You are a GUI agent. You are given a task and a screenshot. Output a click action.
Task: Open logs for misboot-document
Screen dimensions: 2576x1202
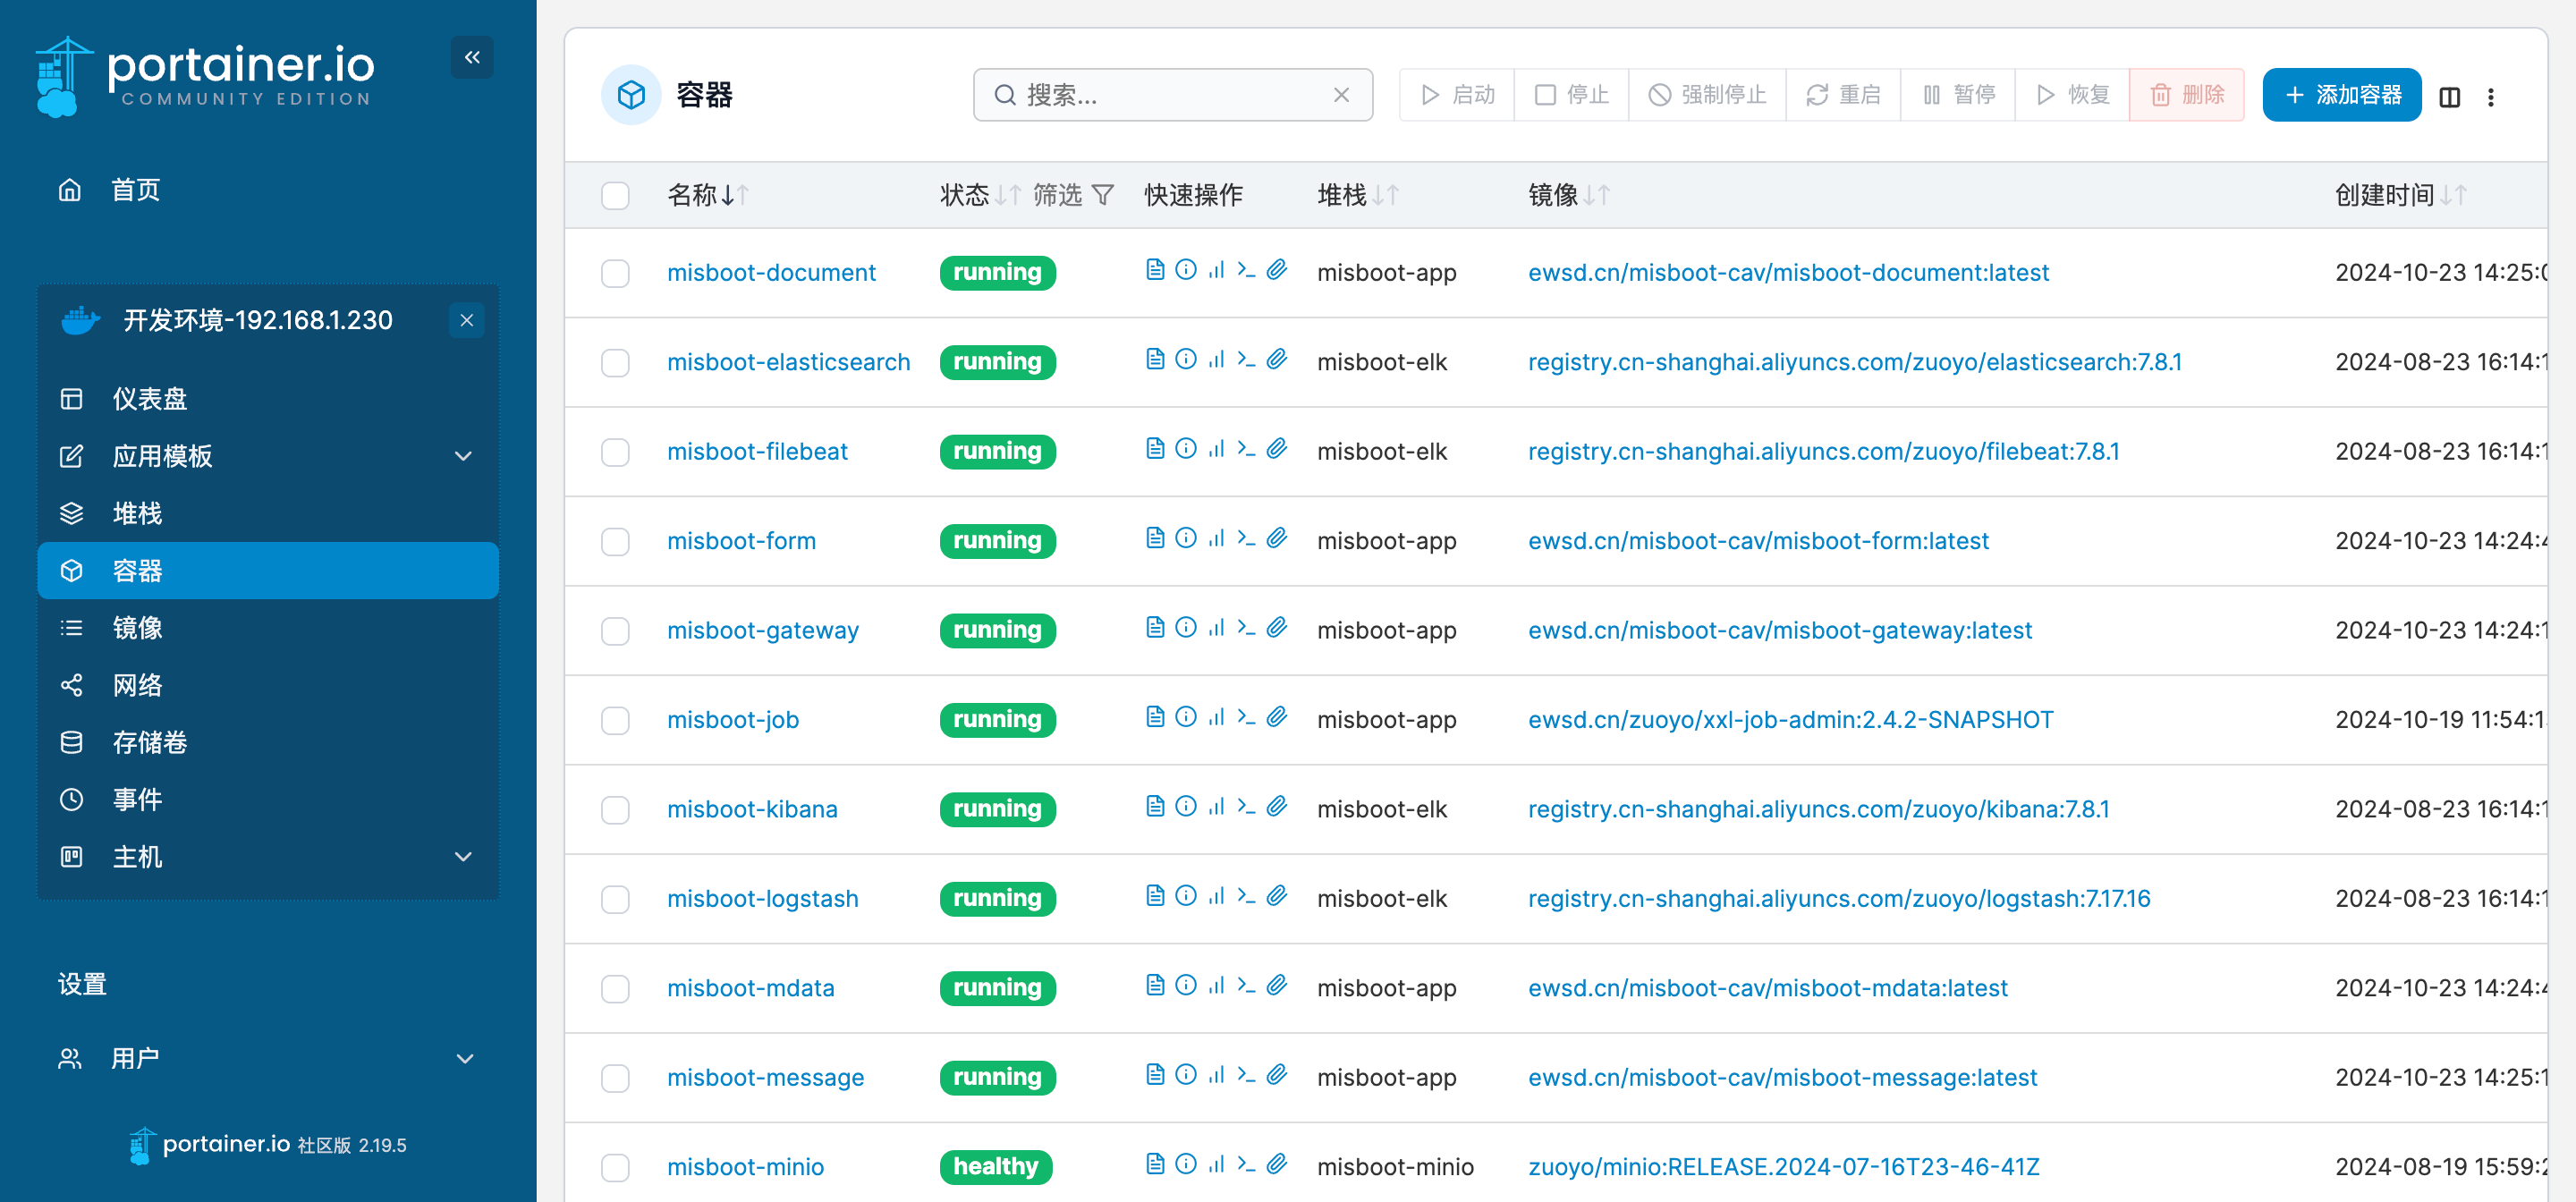click(1155, 270)
